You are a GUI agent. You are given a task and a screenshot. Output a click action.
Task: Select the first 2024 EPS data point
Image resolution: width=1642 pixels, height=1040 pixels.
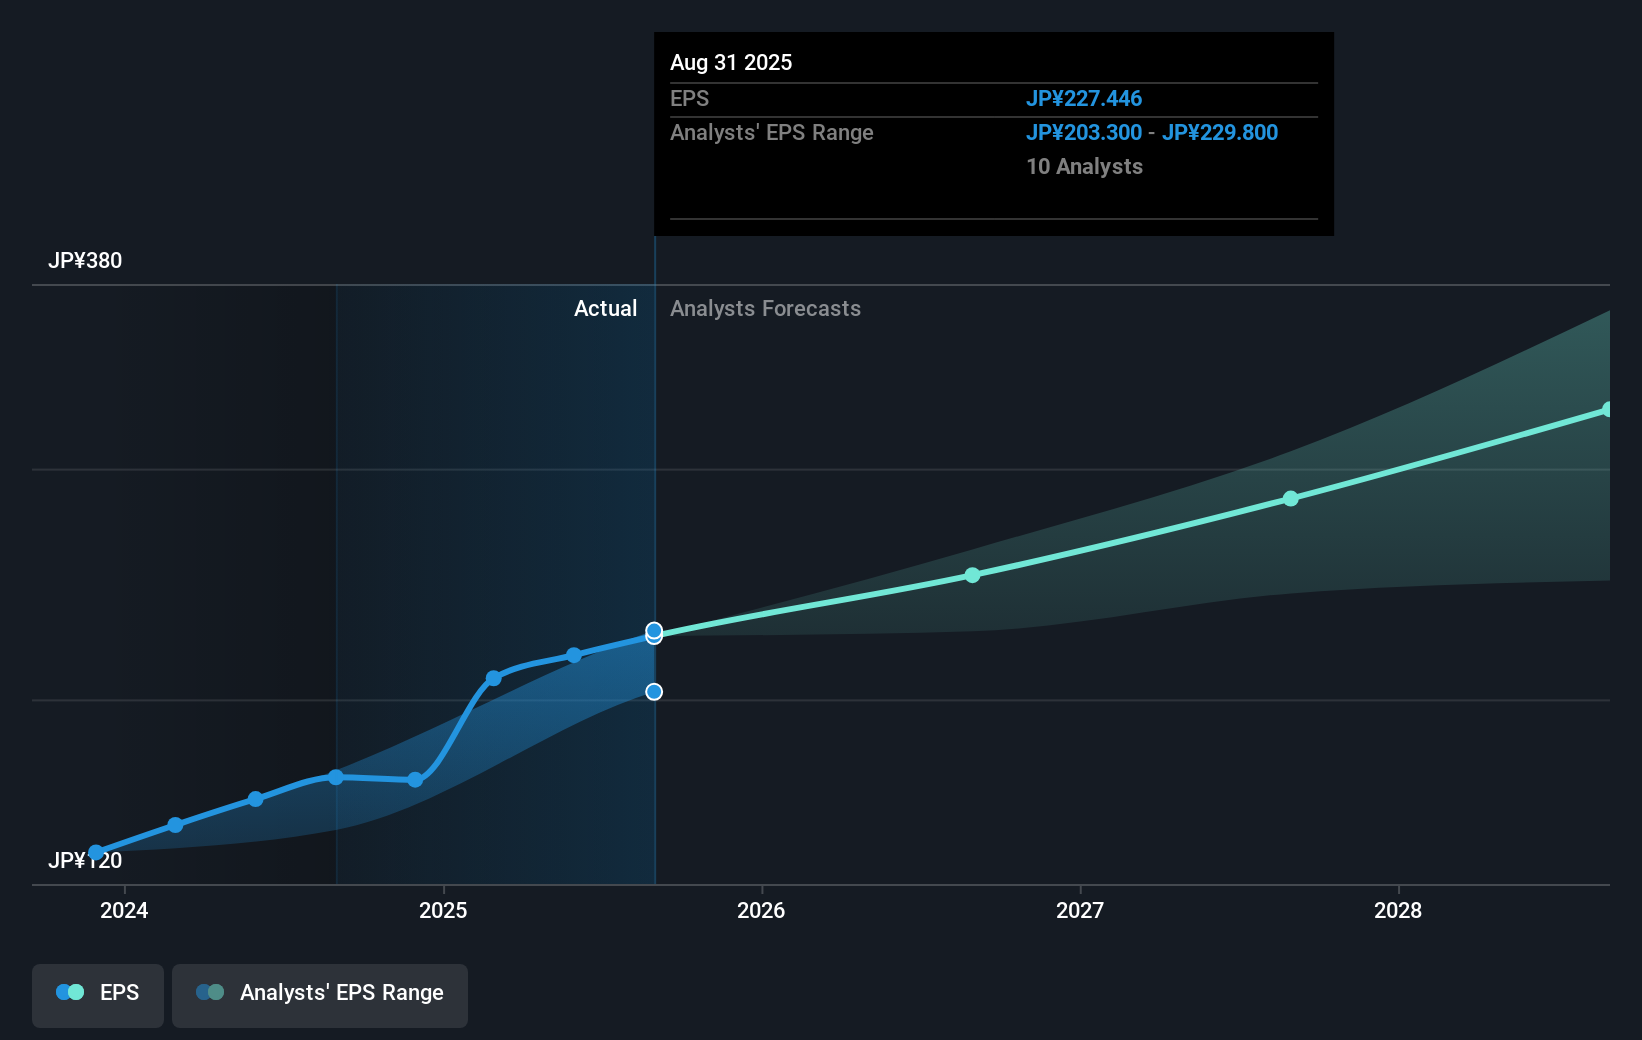(x=96, y=851)
